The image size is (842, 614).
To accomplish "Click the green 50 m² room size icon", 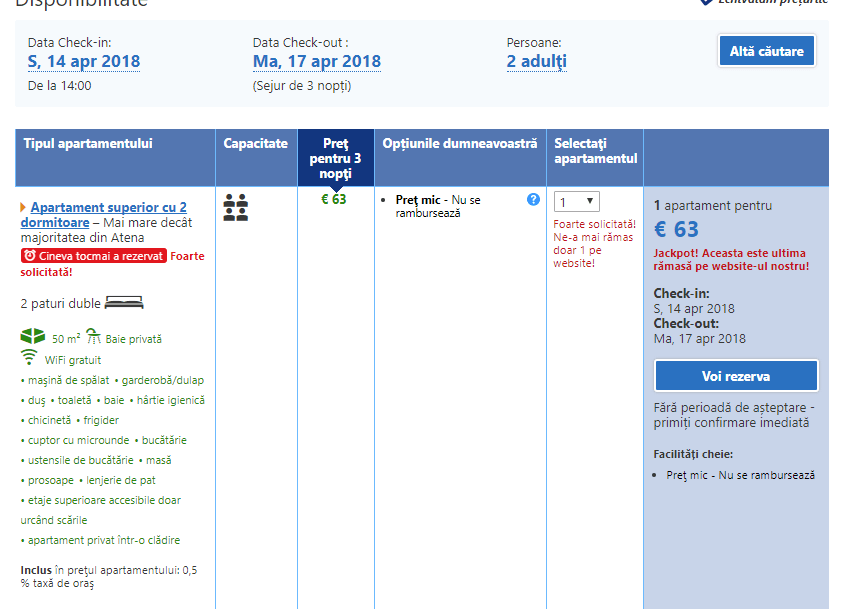I will (x=33, y=337).
